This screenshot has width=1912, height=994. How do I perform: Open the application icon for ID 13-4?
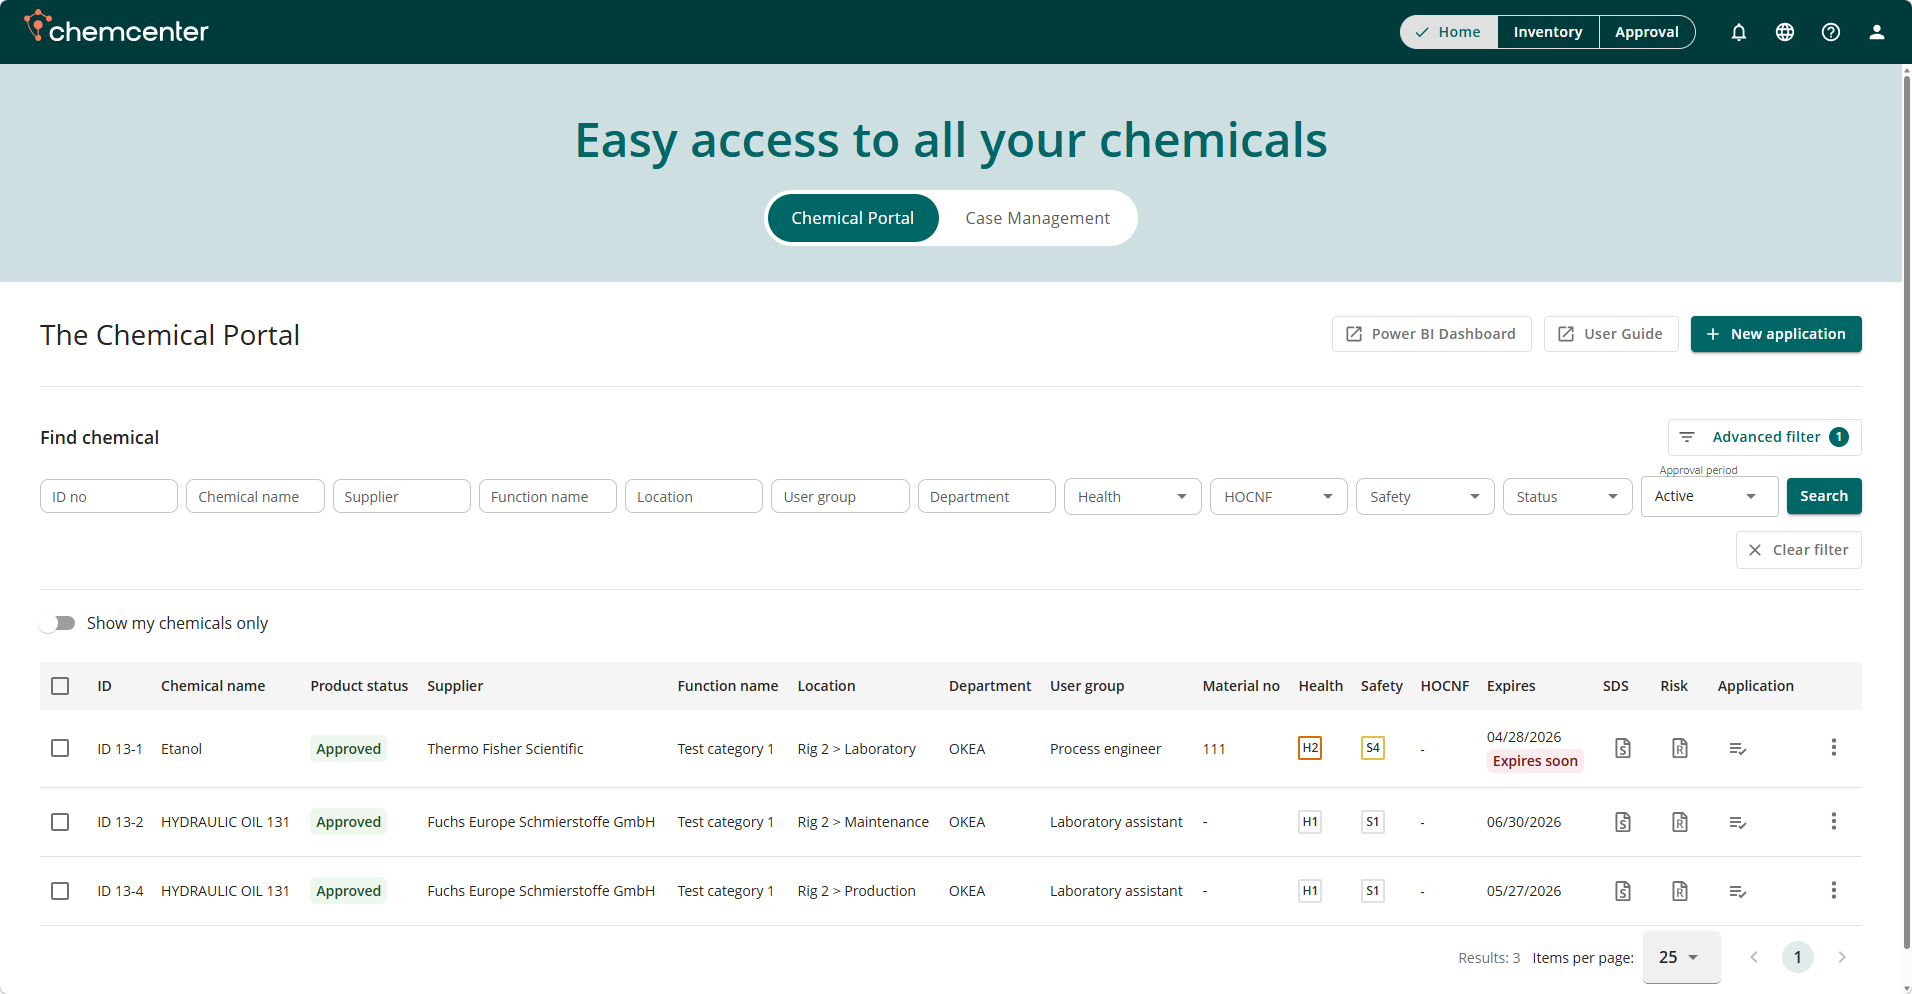coord(1738,891)
